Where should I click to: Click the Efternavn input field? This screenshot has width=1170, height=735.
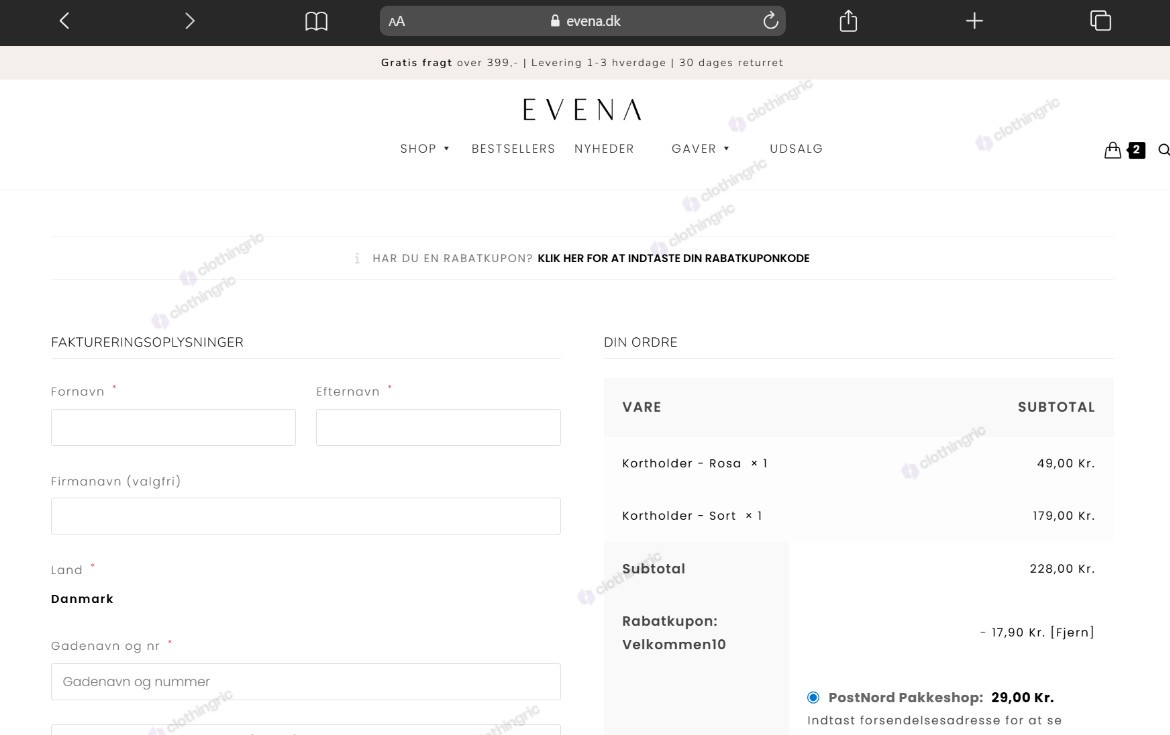pyautogui.click(x=438, y=428)
